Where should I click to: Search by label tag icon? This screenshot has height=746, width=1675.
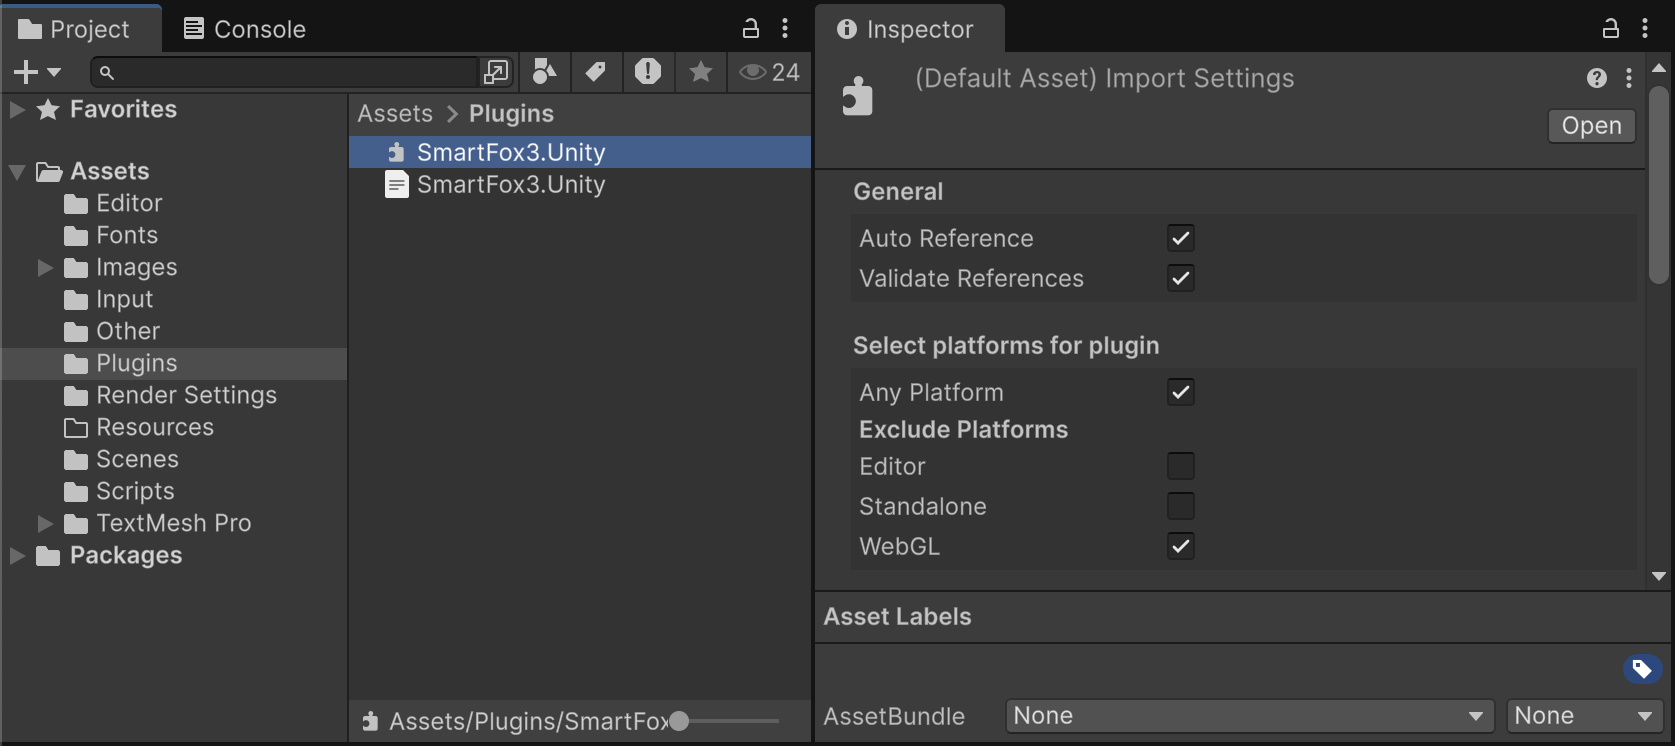tap(596, 72)
